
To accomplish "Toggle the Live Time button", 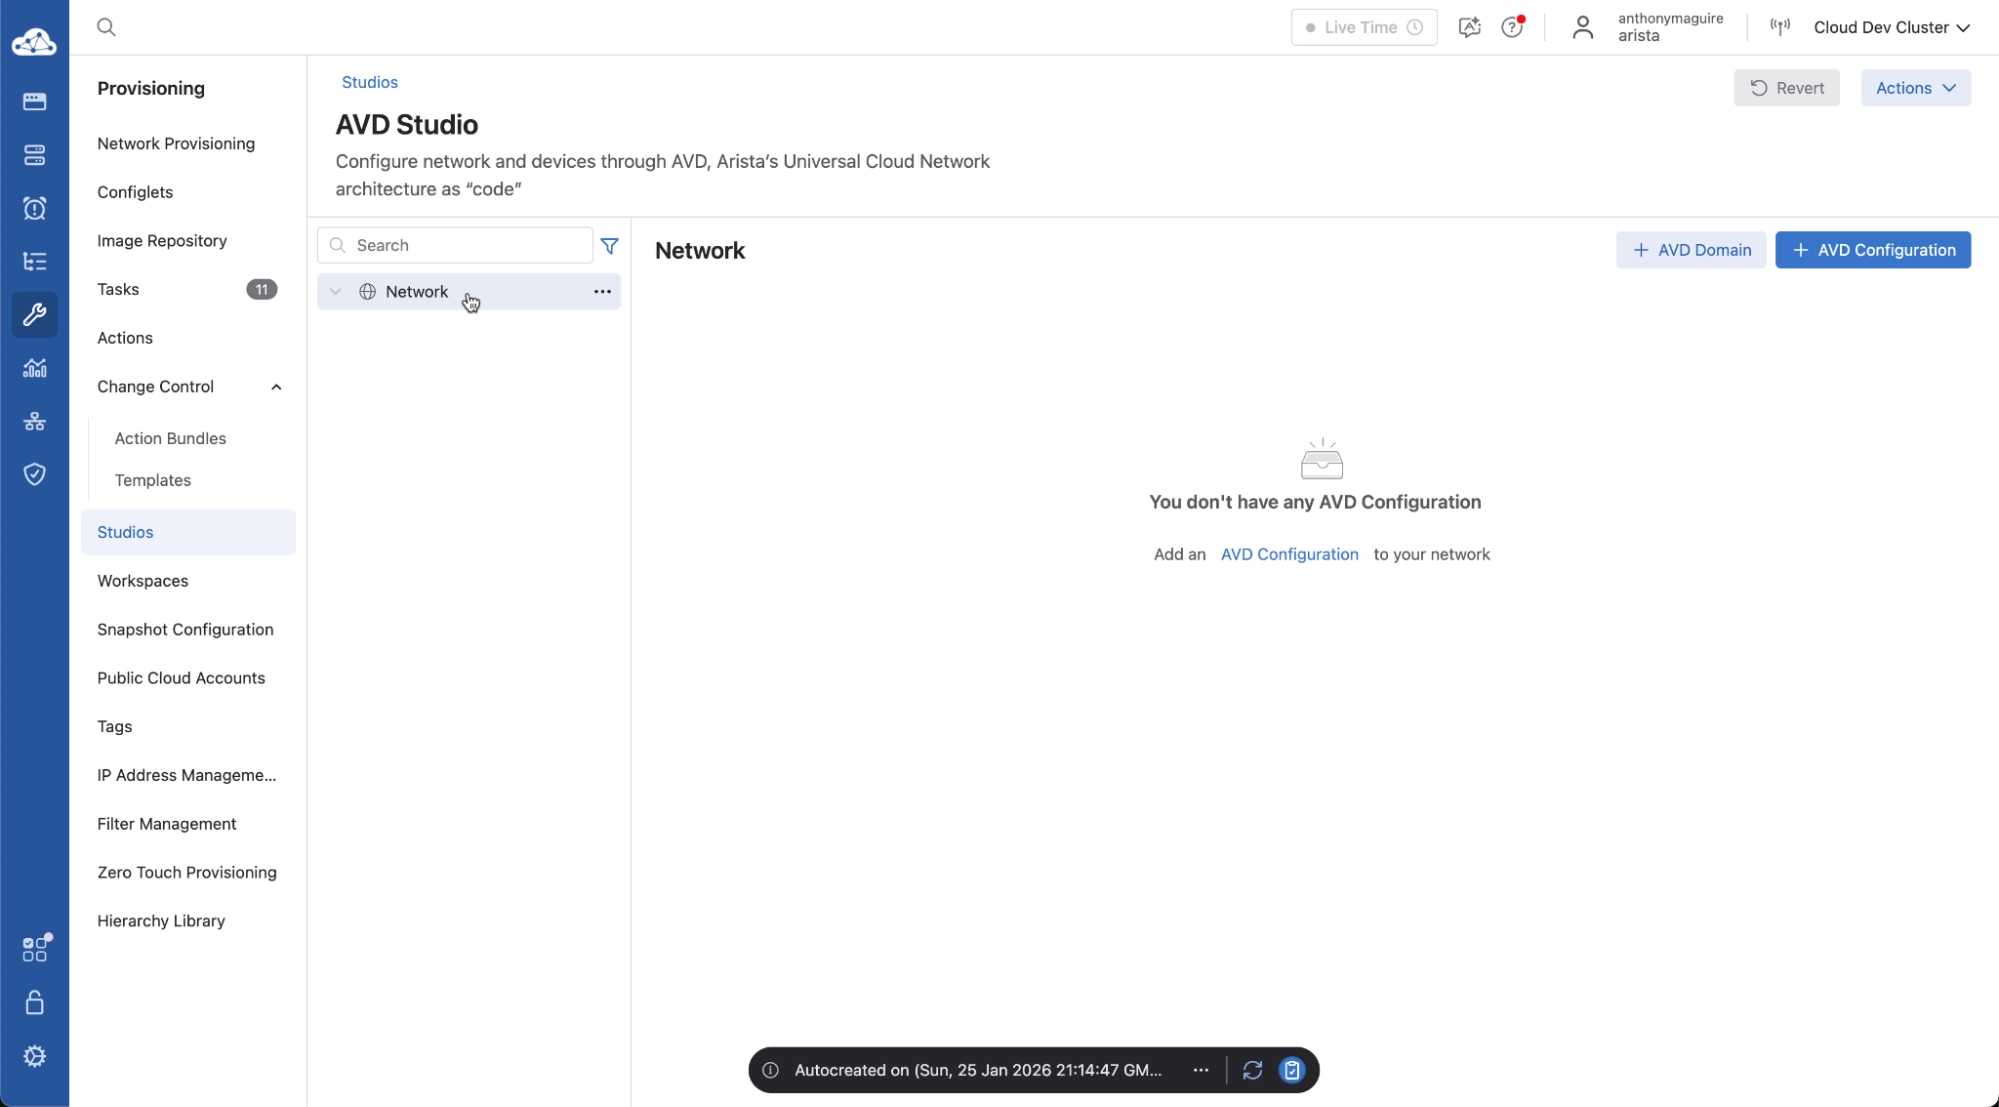I will click(1364, 27).
